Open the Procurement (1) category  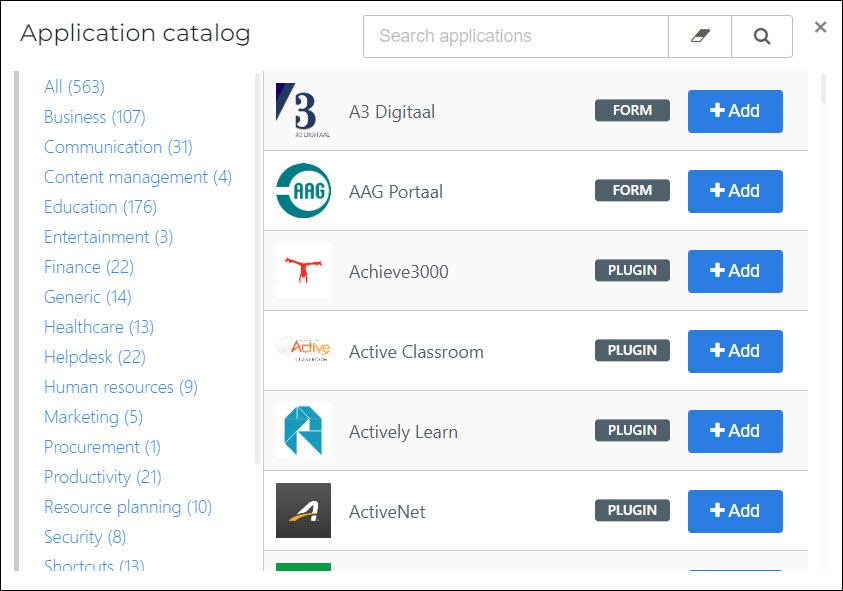pos(102,447)
